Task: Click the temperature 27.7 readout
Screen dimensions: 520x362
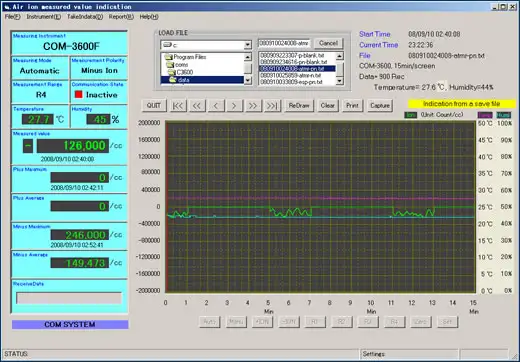Action: coord(37,119)
